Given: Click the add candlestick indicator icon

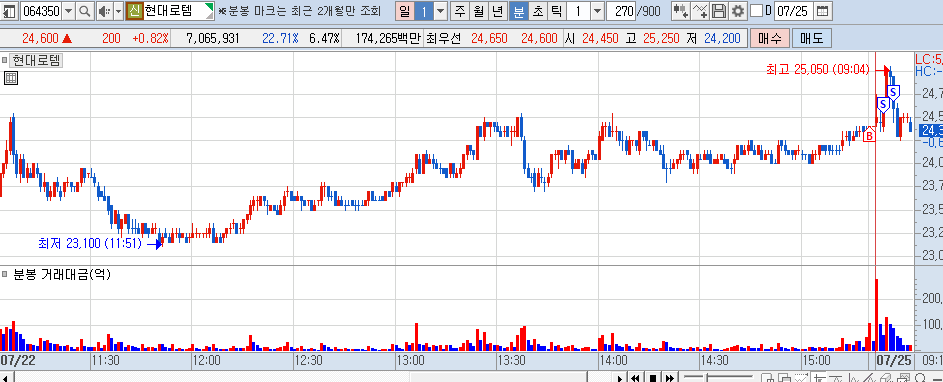Looking at the screenshot, I should tap(681, 11).
